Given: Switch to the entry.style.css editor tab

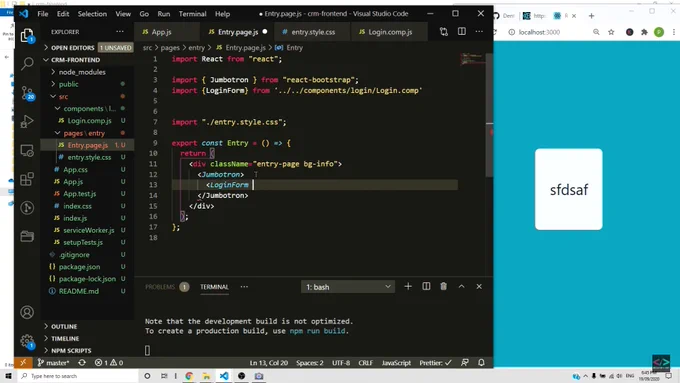Looking at the screenshot, I should click(313, 32).
